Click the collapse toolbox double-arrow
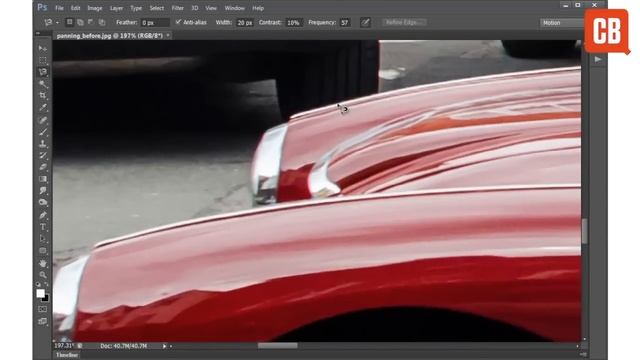Viewport: 640px width, 360px height. 38,33
